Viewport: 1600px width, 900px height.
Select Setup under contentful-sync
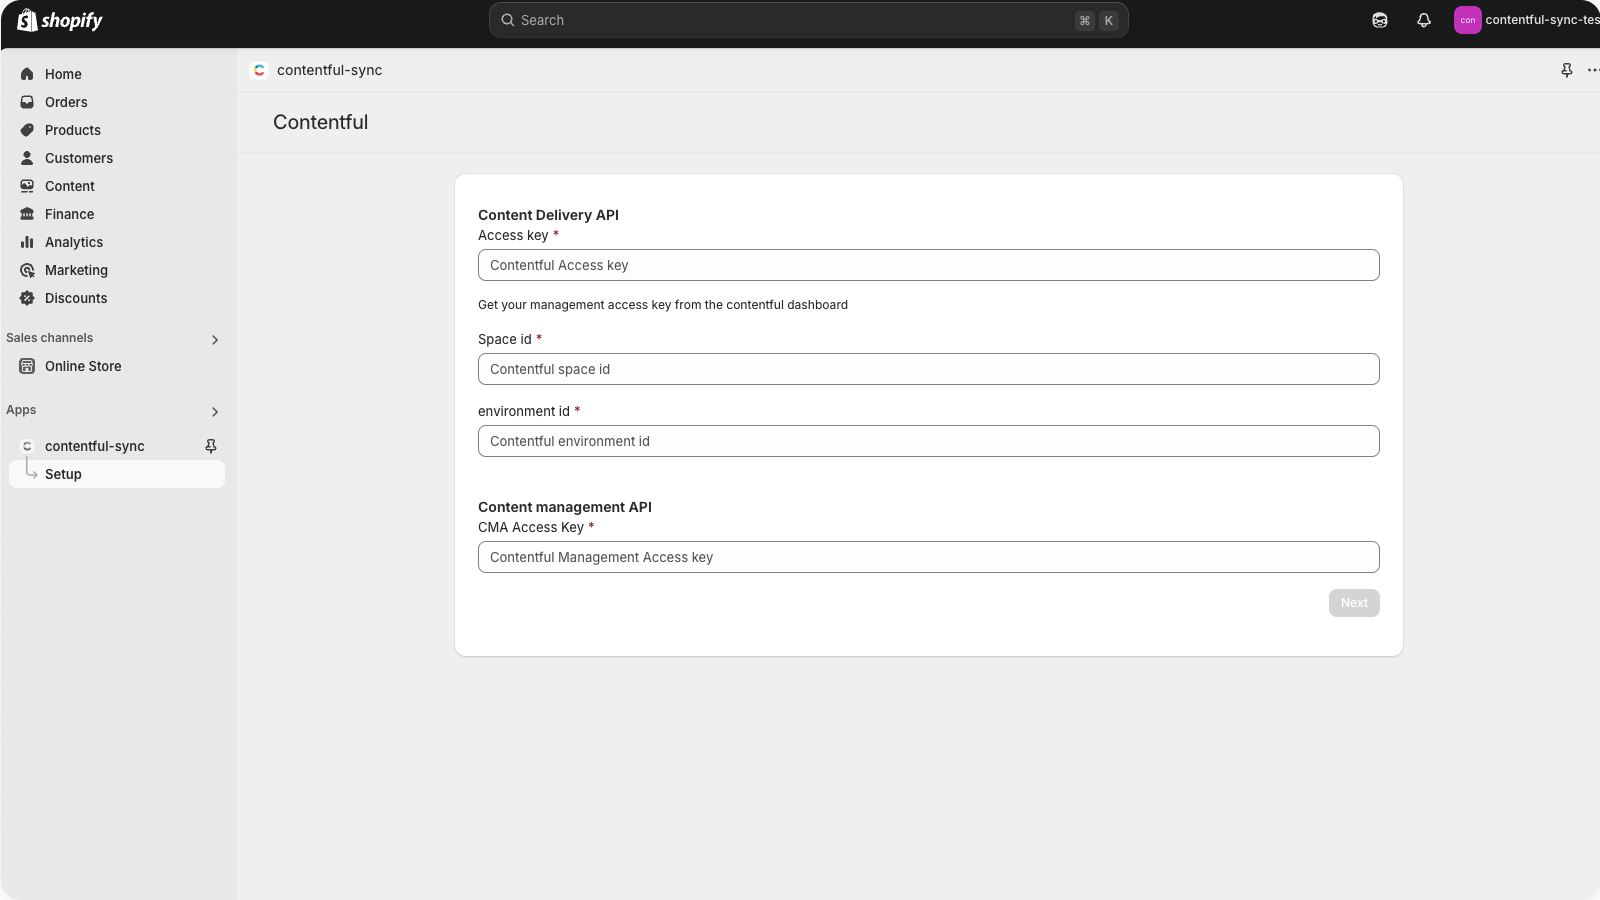[x=63, y=473]
